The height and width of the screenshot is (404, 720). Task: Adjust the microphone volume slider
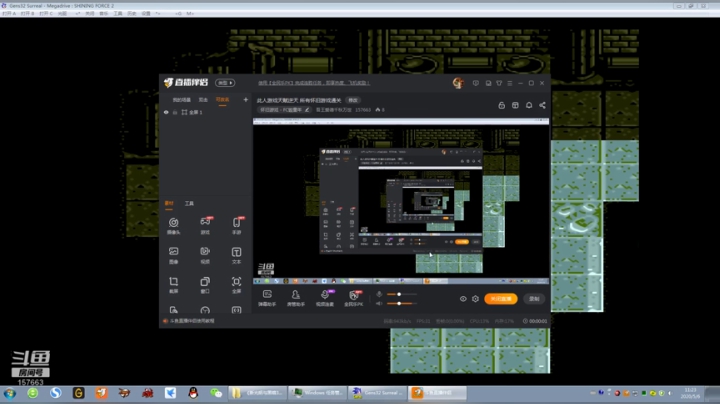402,294
